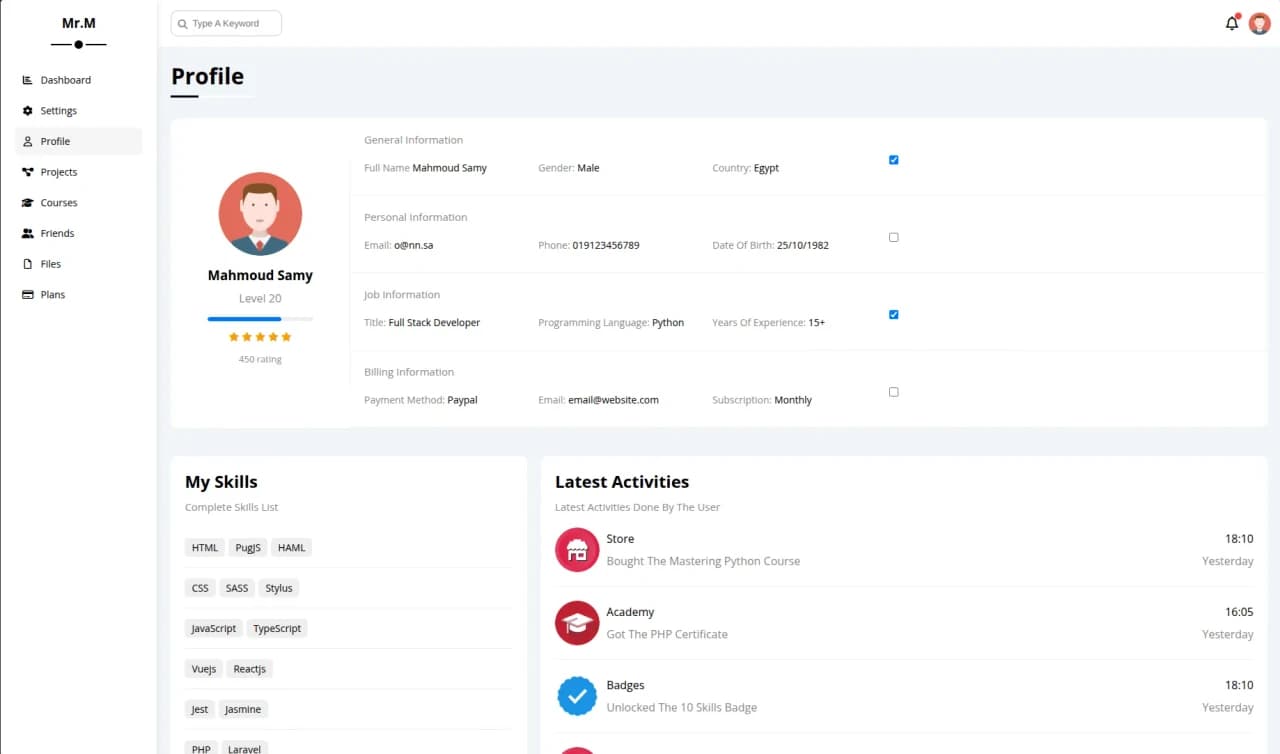Click the Stylus skill tag
Image resolution: width=1280 pixels, height=754 pixels.
[x=279, y=588]
